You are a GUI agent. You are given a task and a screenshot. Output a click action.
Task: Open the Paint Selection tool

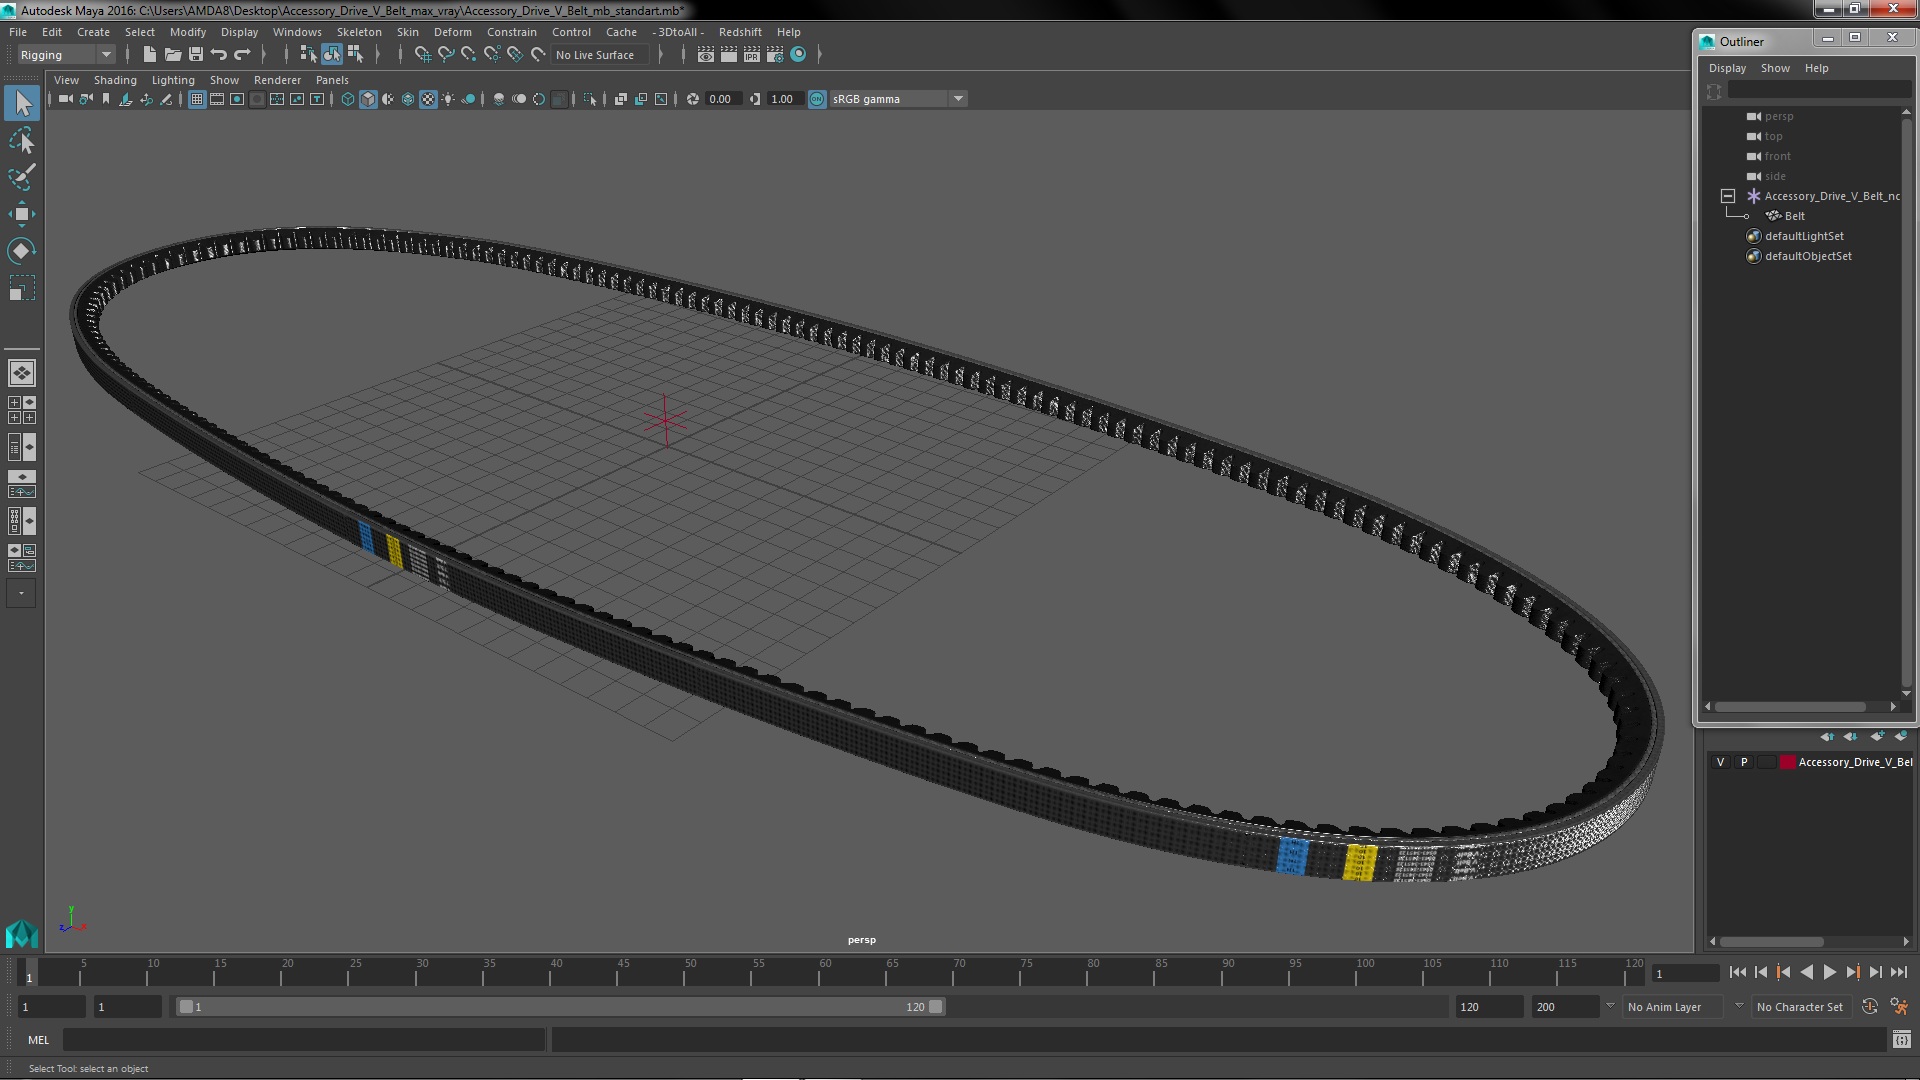21,177
